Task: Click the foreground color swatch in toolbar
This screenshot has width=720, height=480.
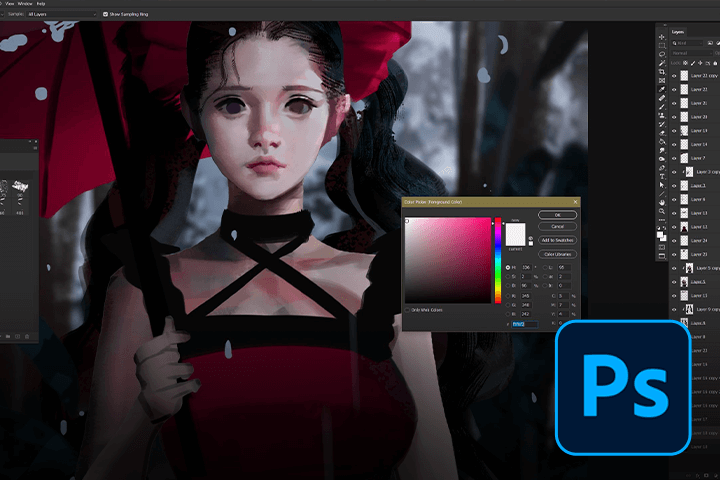Action: click(x=660, y=234)
